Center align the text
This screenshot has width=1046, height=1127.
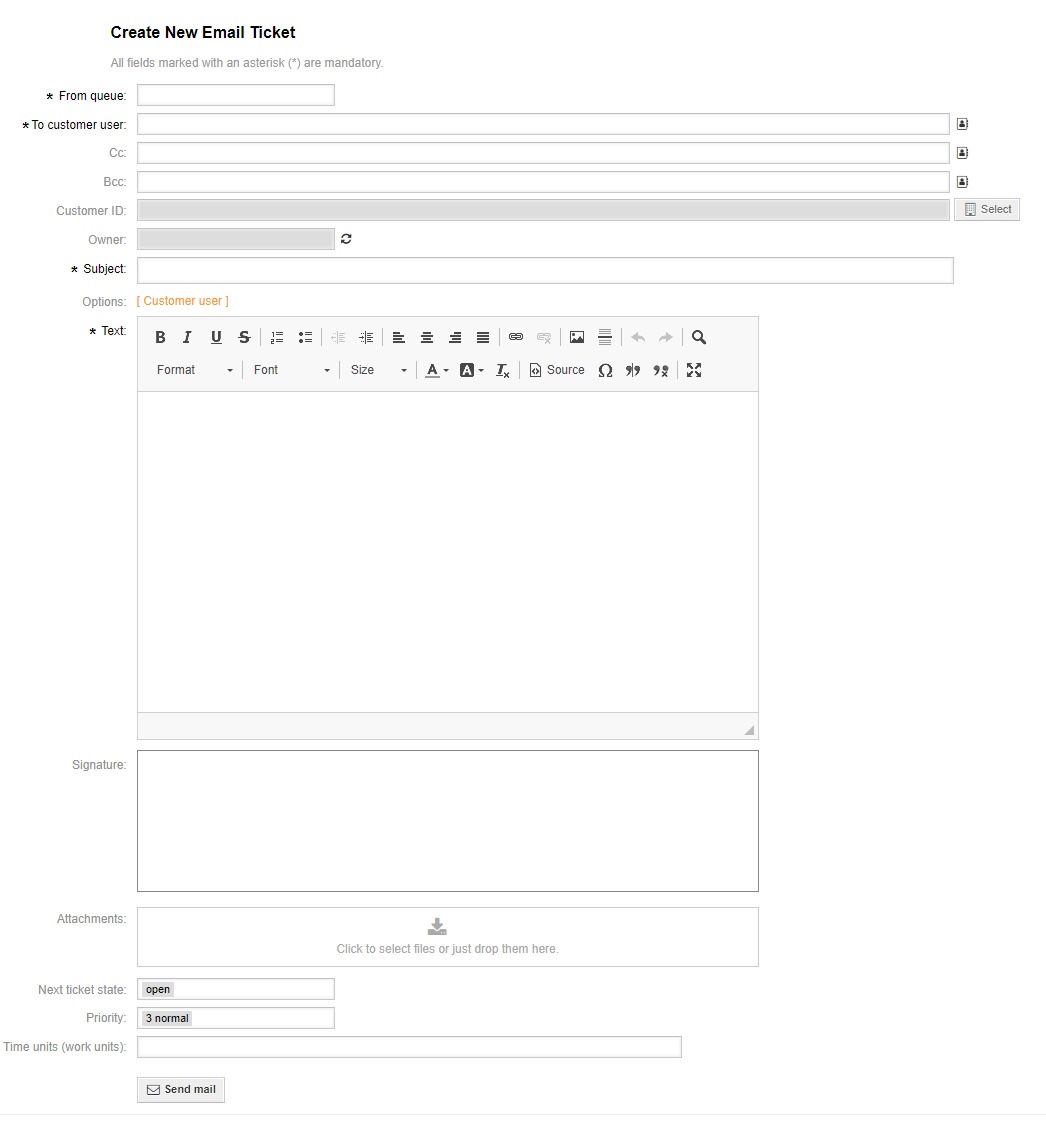[427, 337]
